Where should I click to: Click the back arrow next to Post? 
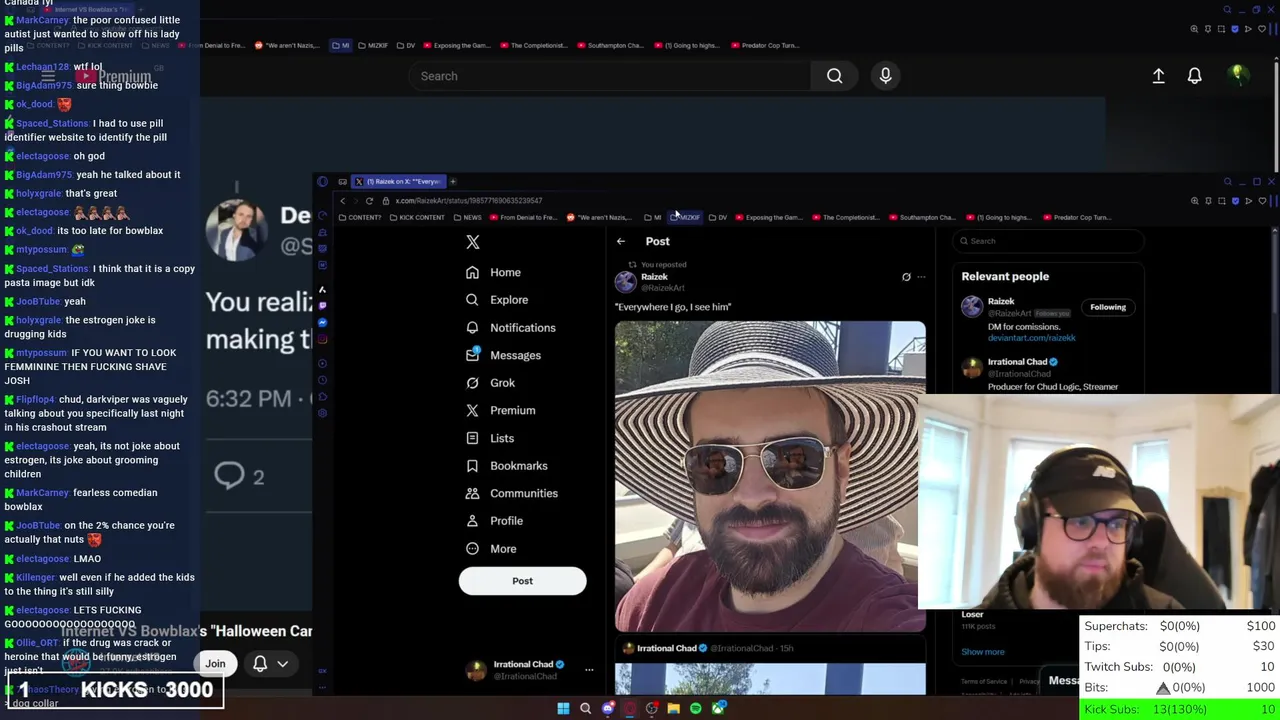(621, 241)
